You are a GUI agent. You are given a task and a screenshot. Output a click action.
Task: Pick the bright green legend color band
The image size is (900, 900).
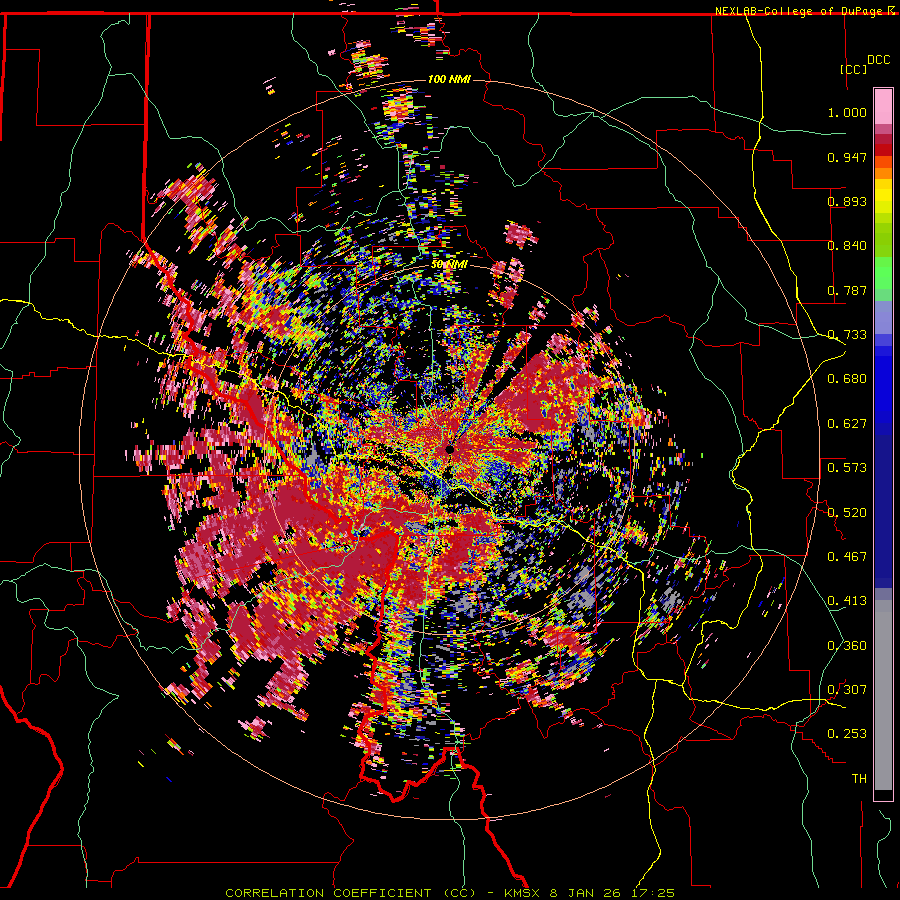point(883,273)
